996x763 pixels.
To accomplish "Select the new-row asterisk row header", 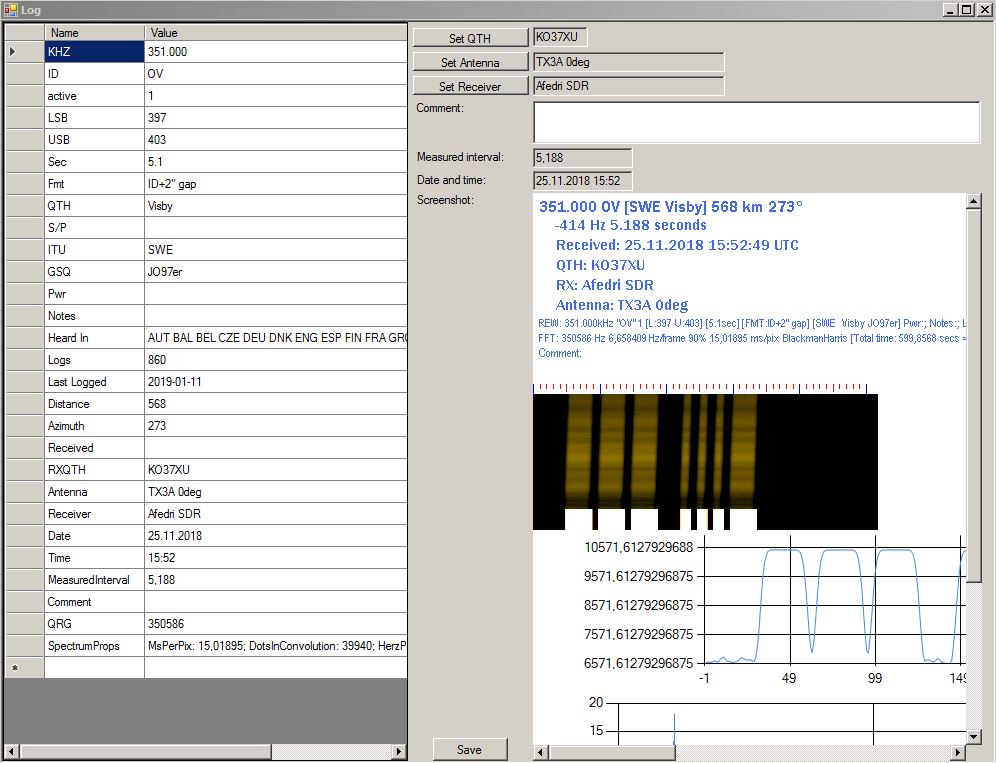I will (24, 668).
